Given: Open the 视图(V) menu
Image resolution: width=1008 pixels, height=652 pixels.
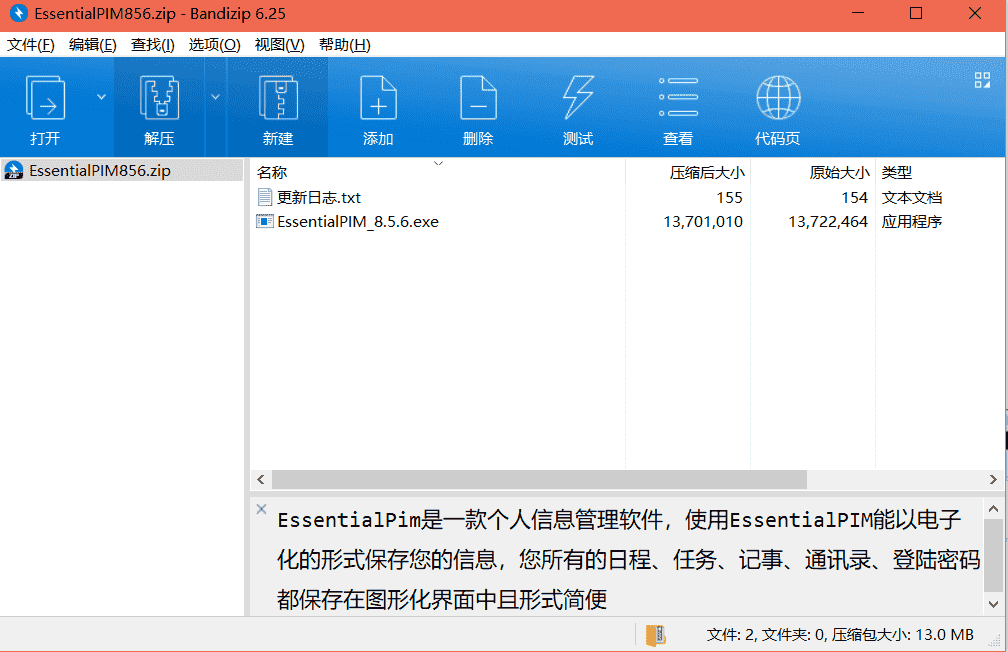Looking at the screenshot, I should point(279,45).
